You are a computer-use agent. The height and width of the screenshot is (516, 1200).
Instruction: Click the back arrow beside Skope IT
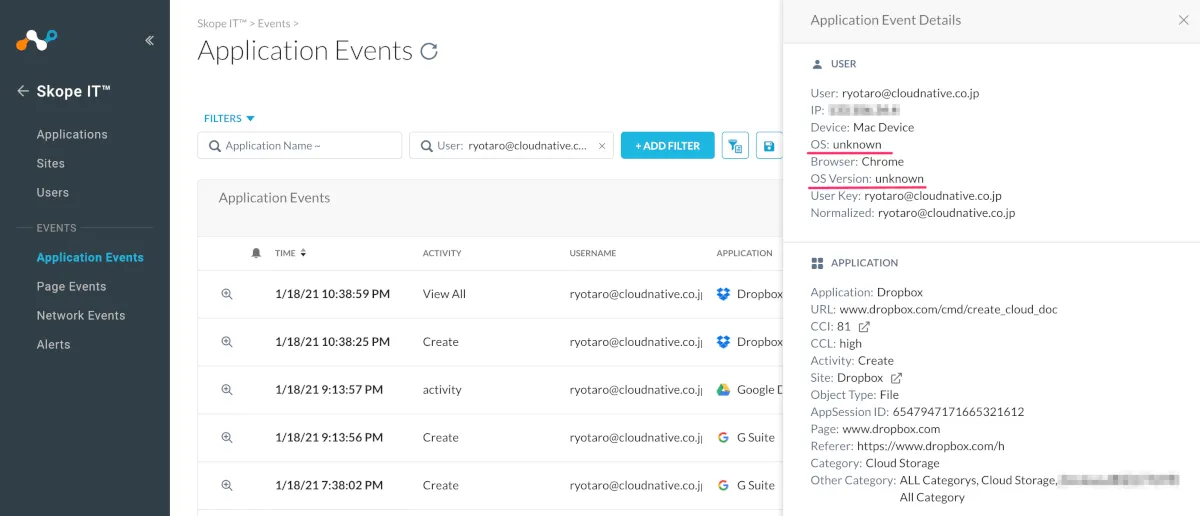[23, 91]
